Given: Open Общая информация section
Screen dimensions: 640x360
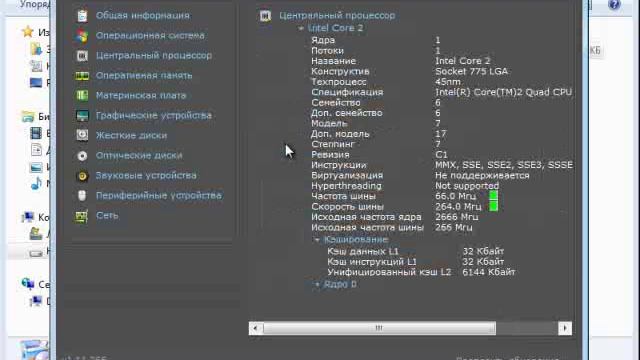Looking at the screenshot, I should [x=142, y=16].
